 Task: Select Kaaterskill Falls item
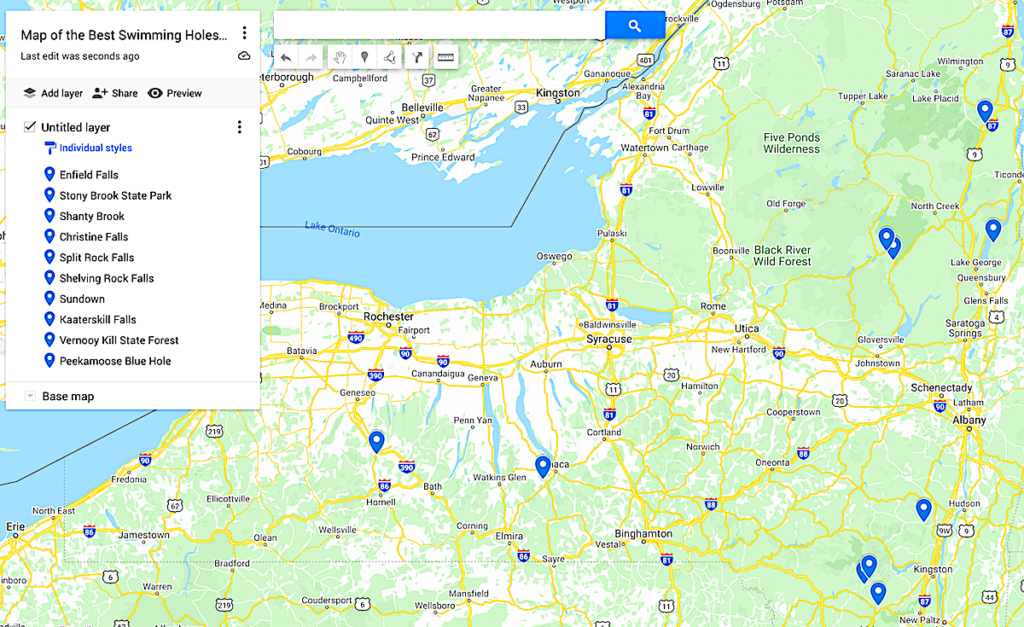(98, 319)
